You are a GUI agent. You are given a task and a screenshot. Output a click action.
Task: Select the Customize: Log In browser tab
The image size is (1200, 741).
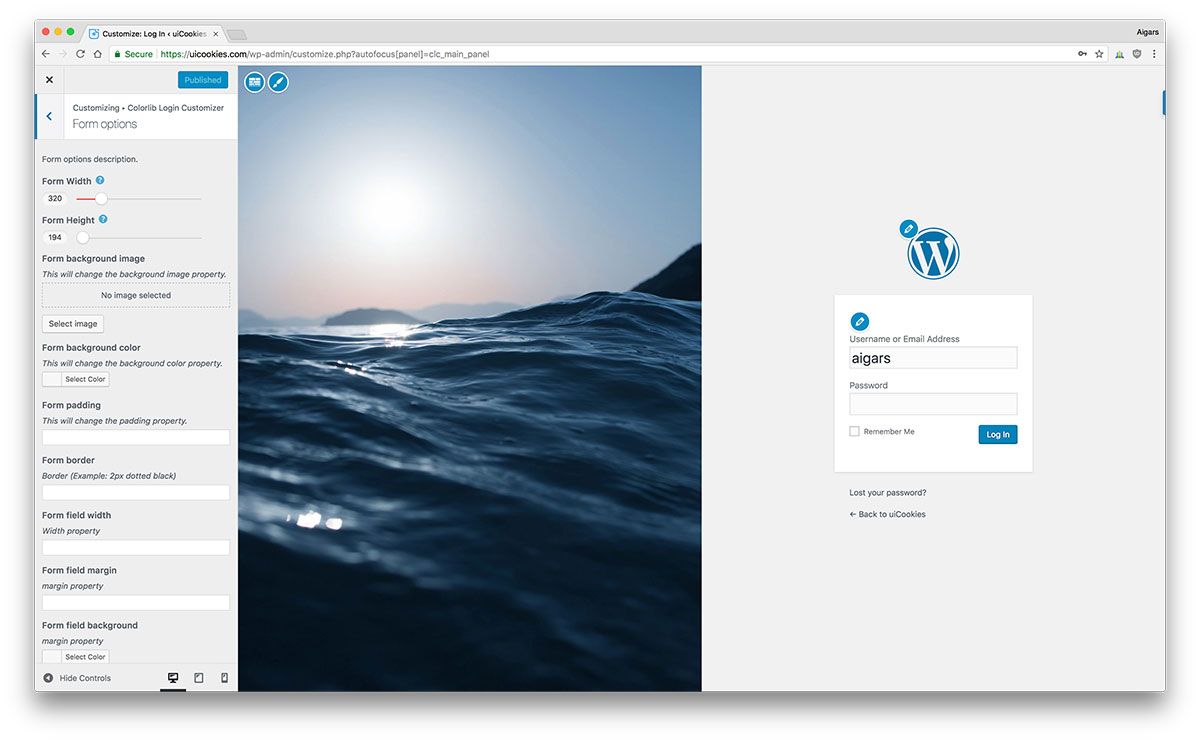coord(153,33)
